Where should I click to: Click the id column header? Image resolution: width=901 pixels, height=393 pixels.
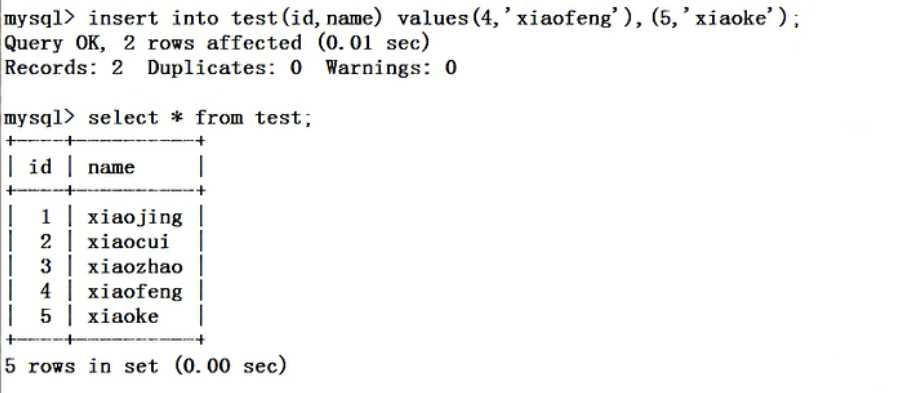pyautogui.click(x=40, y=167)
